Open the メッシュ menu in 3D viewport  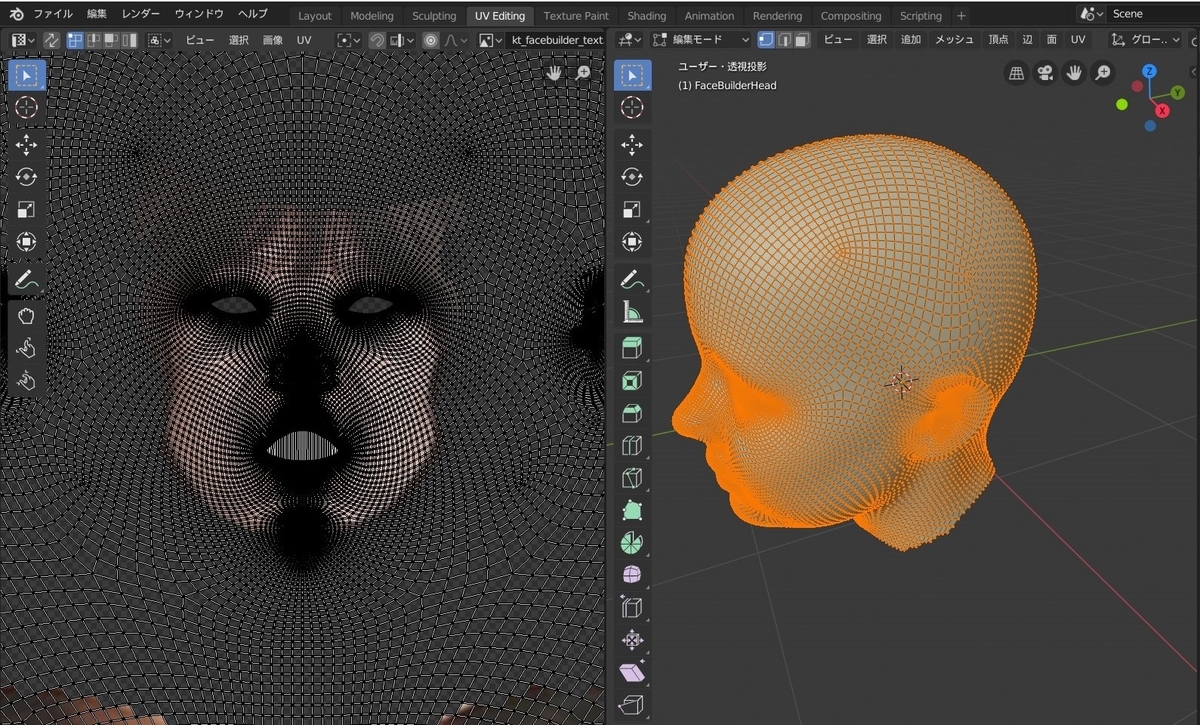954,40
